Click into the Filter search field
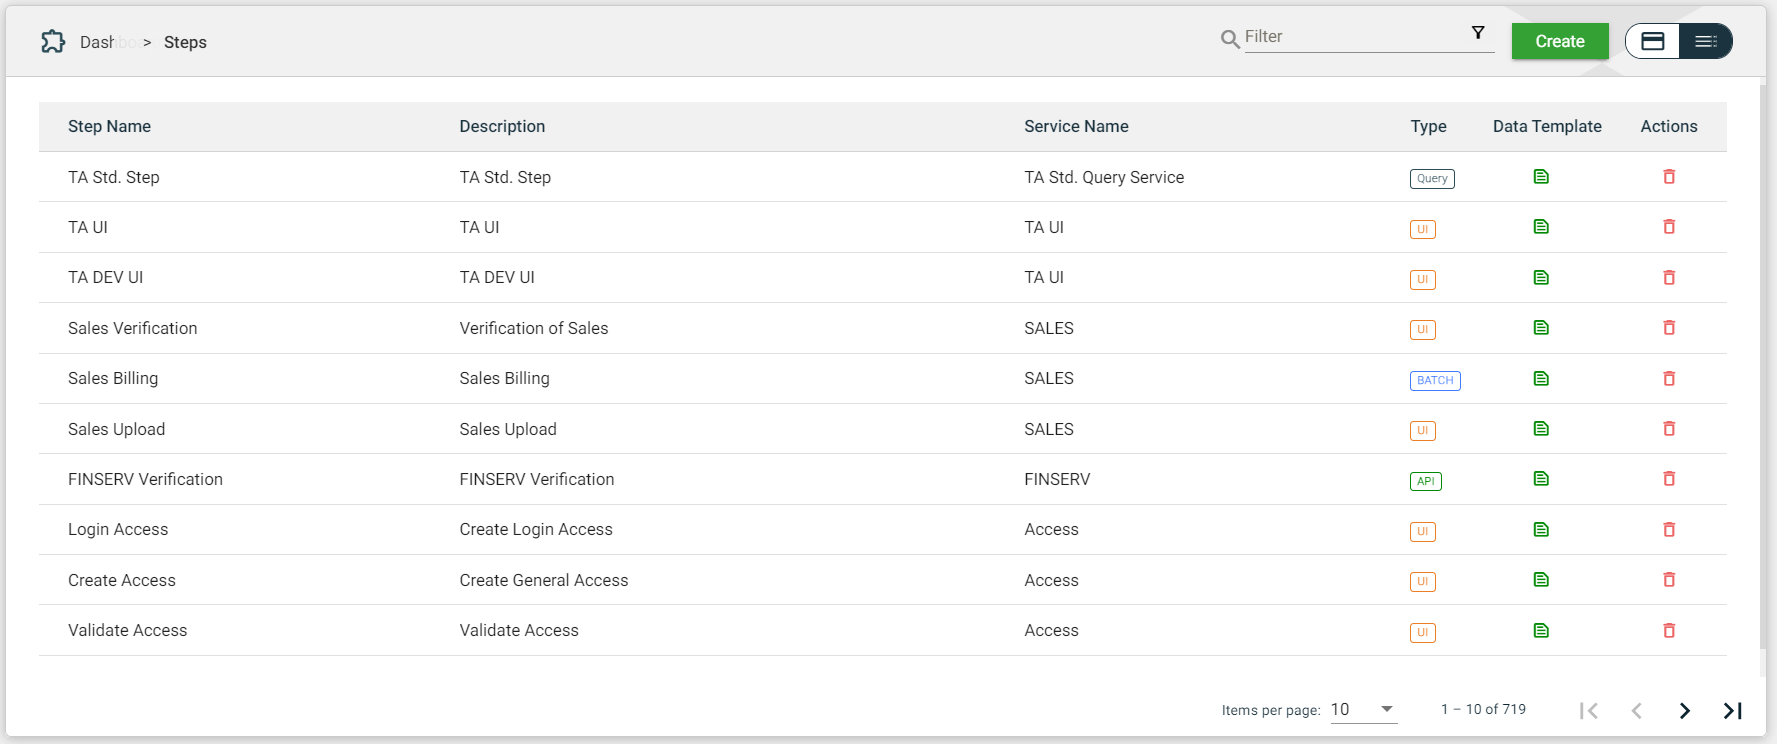1777x744 pixels. coord(1350,37)
